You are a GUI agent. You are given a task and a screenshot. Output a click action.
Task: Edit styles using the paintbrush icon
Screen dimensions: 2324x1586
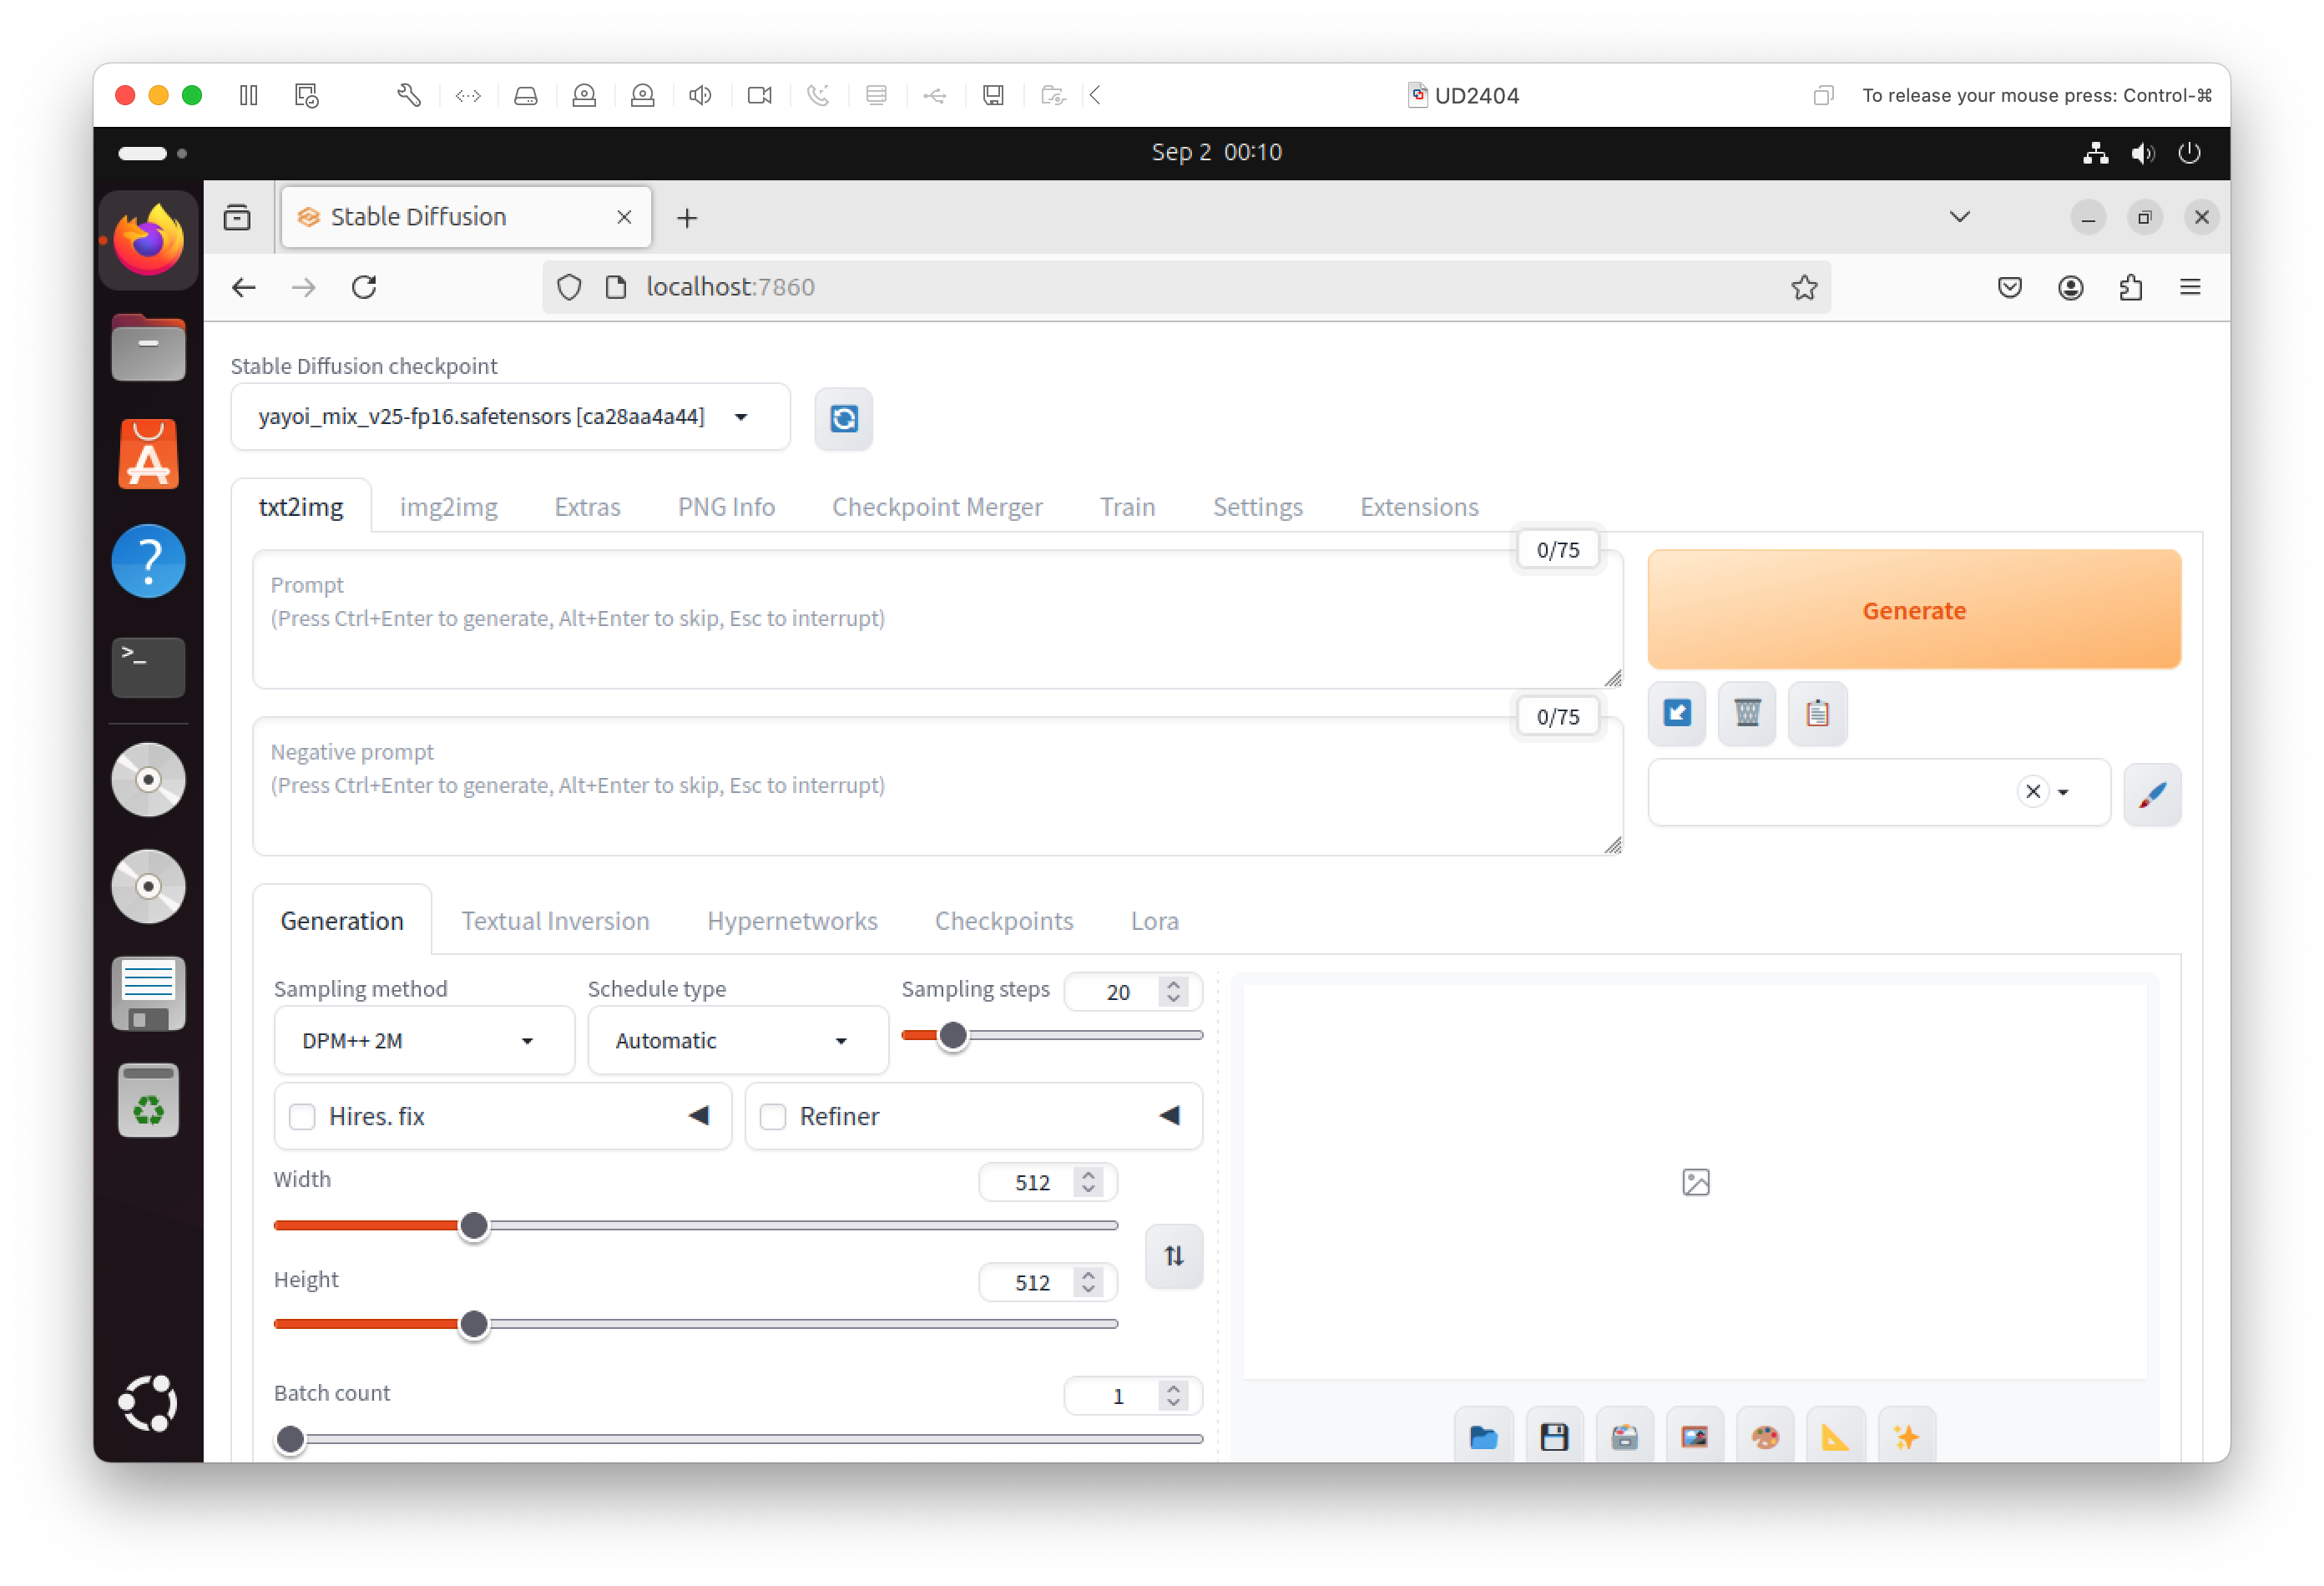pyautogui.click(x=2152, y=794)
